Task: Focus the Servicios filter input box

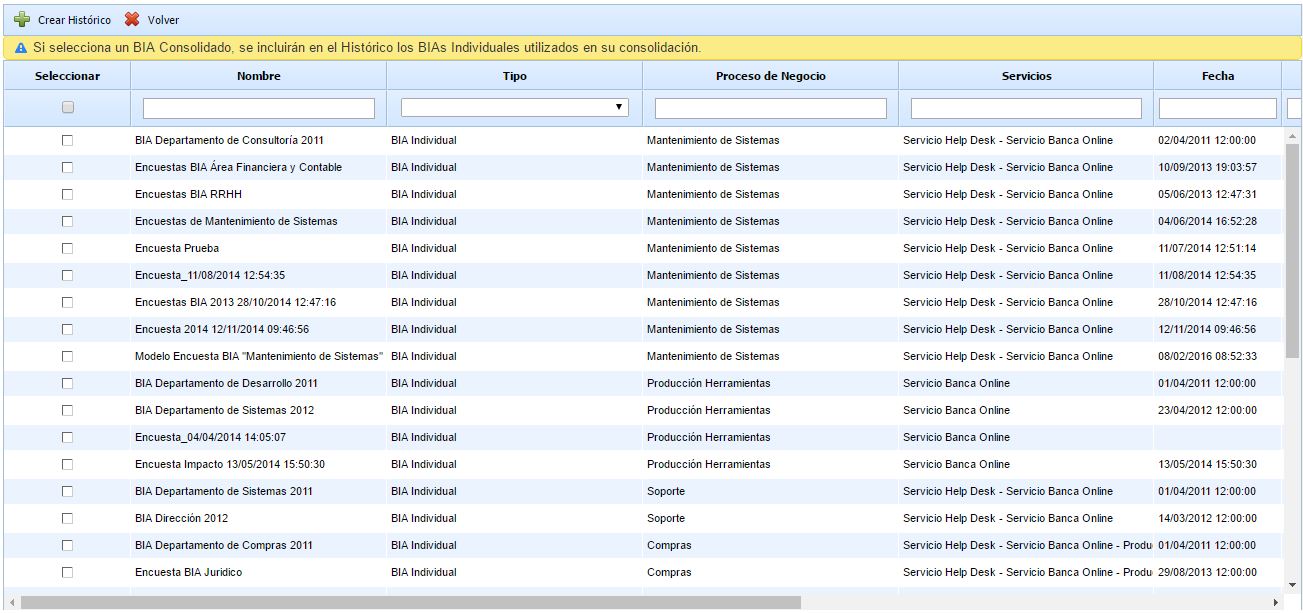Action: 1026,108
